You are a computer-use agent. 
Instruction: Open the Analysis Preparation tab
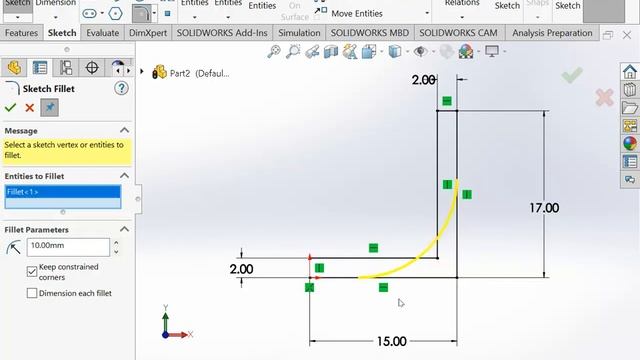[x=552, y=33]
